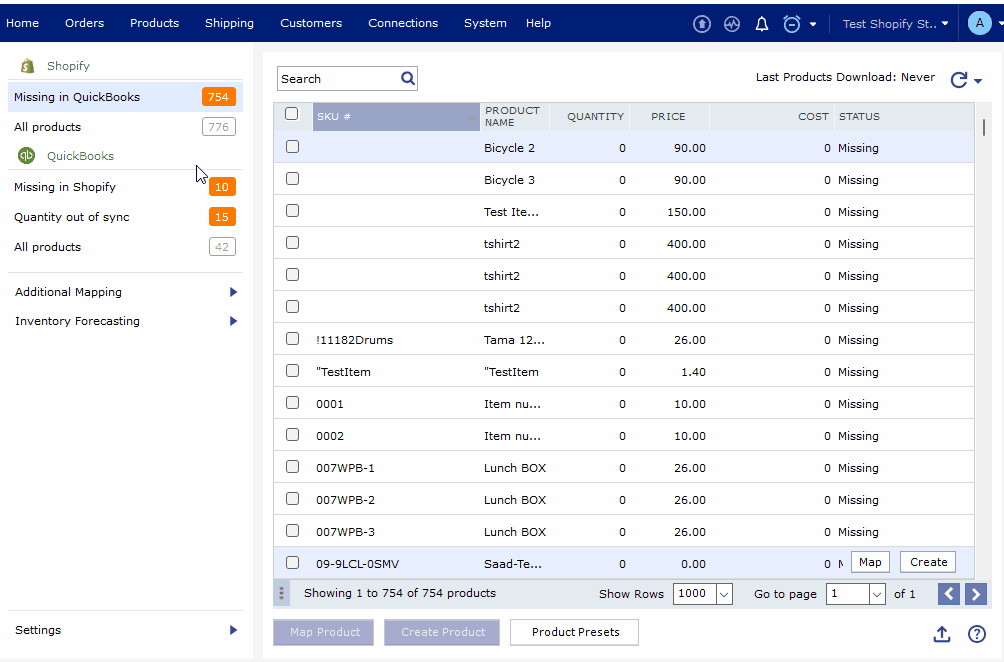Open notifications bell
The height and width of the screenshot is (662, 1004).
click(762, 24)
